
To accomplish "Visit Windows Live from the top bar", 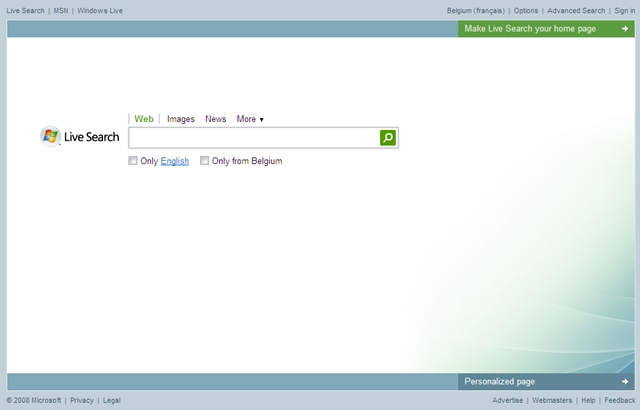I will (x=100, y=10).
